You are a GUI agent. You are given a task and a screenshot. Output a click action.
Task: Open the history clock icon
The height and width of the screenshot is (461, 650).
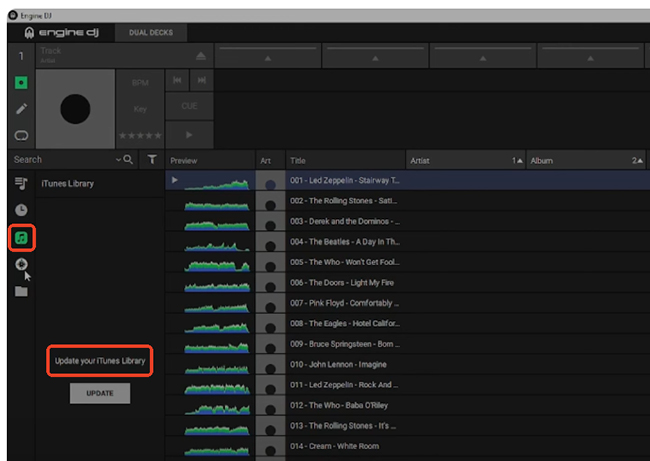(x=21, y=210)
